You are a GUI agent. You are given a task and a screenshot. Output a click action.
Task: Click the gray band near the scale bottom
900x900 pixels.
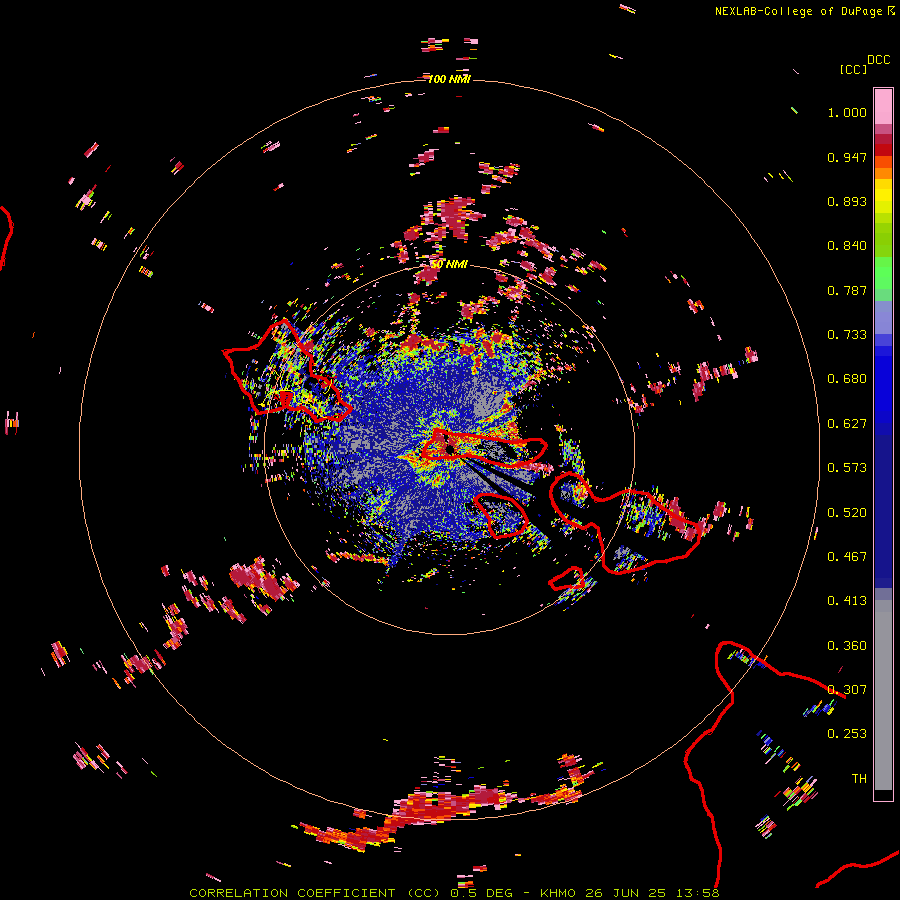click(883, 695)
